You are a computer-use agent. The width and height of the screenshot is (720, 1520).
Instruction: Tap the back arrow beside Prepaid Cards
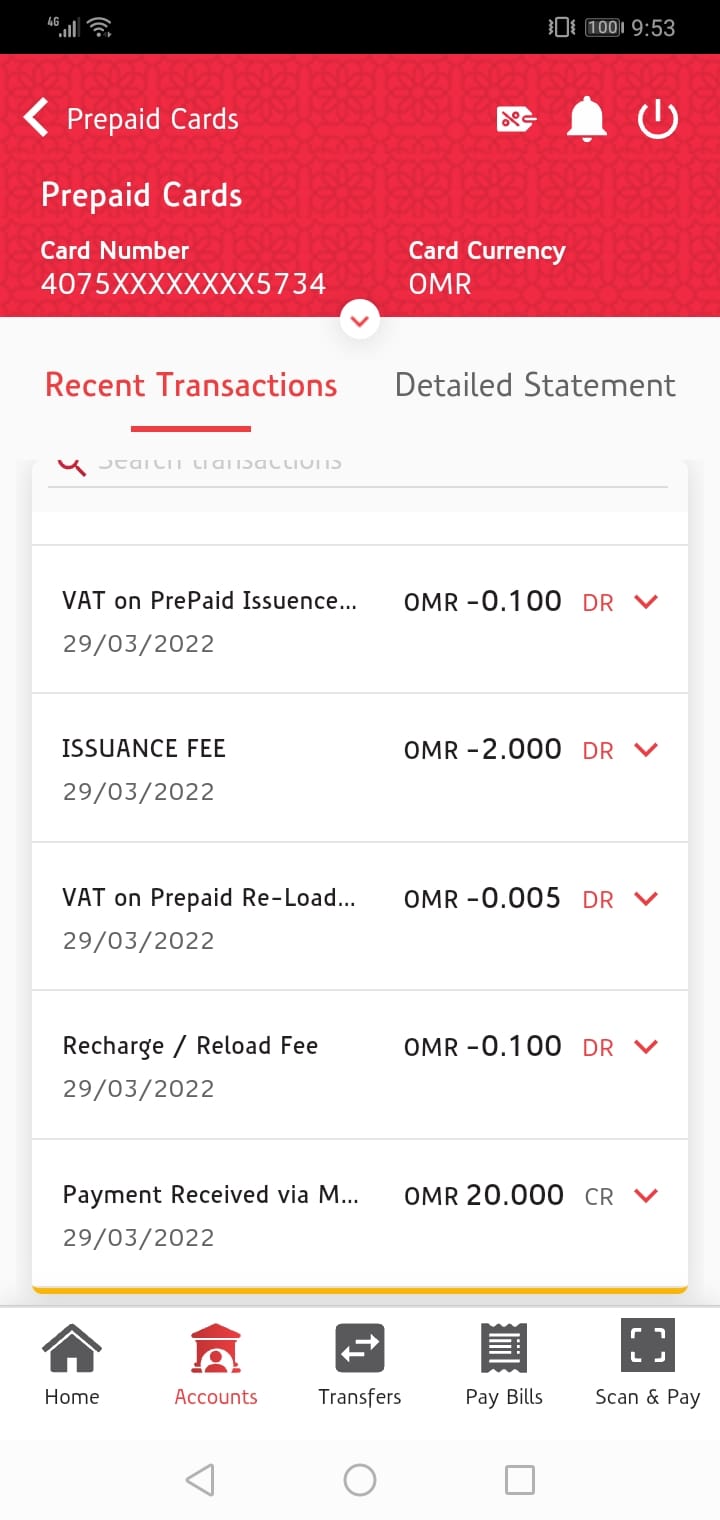tap(36, 118)
